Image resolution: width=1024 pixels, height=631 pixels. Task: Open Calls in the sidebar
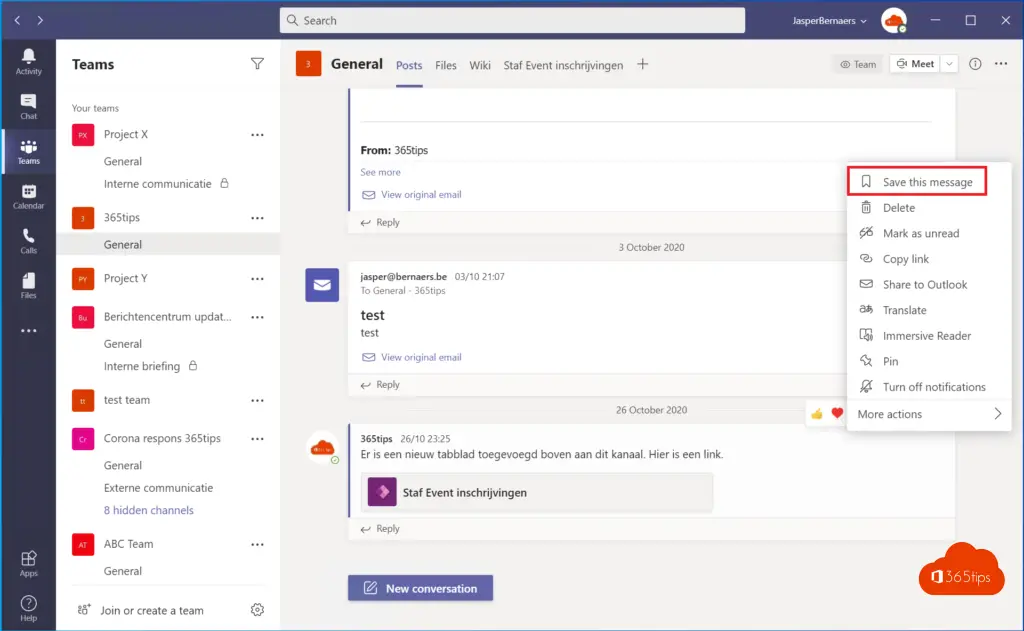point(28,241)
